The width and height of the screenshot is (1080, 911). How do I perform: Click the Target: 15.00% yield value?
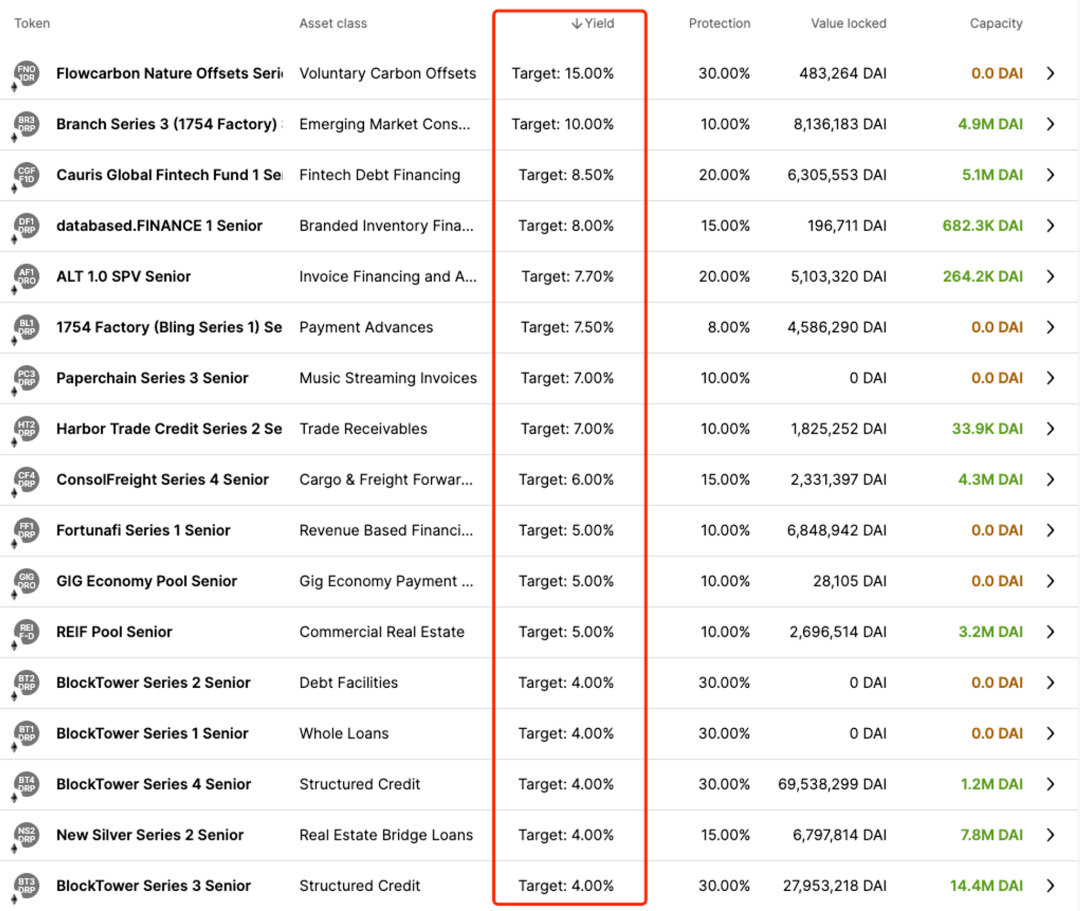(563, 73)
